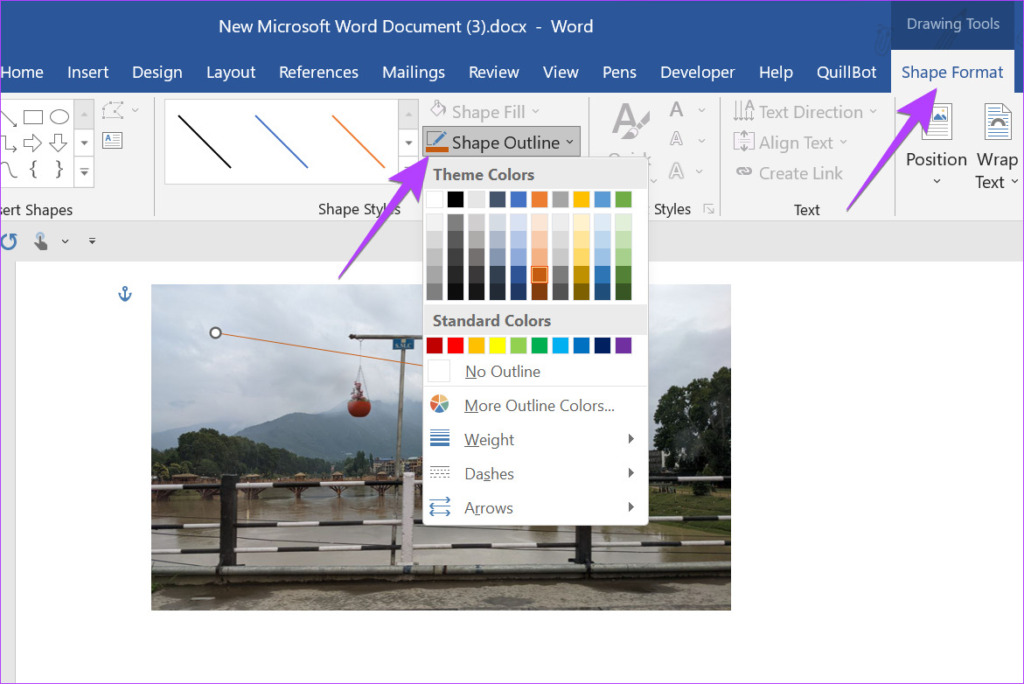Image resolution: width=1024 pixels, height=684 pixels.
Task: Click the Shape Outline button
Action: (500, 142)
